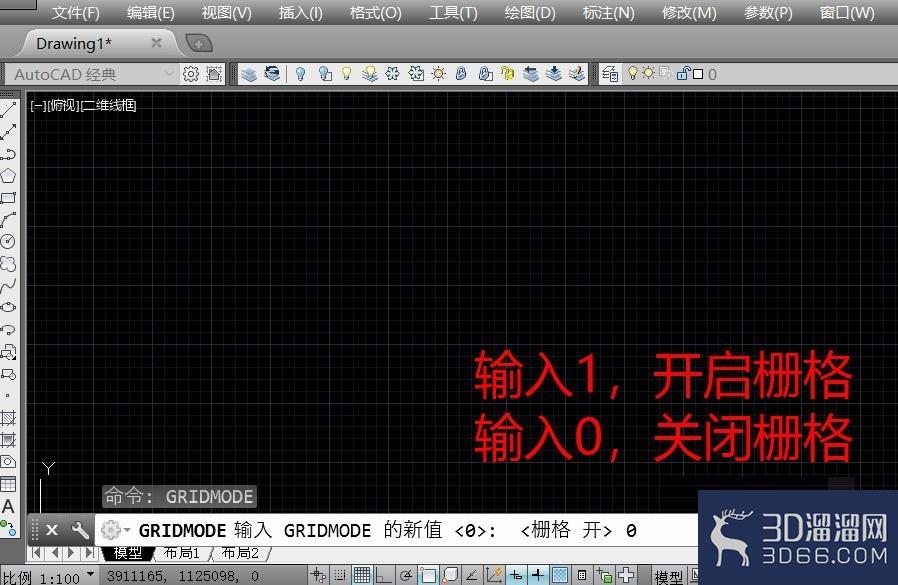Select the Polygon tool
The width and height of the screenshot is (898, 585).
8,176
